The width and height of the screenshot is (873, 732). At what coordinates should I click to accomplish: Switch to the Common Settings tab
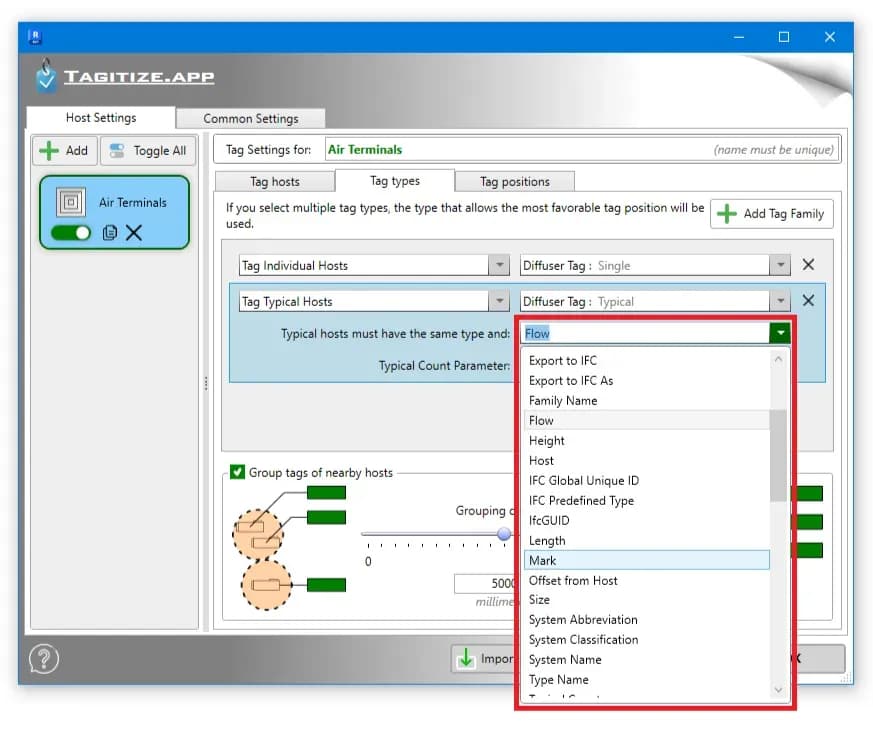(x=251, y=119)
